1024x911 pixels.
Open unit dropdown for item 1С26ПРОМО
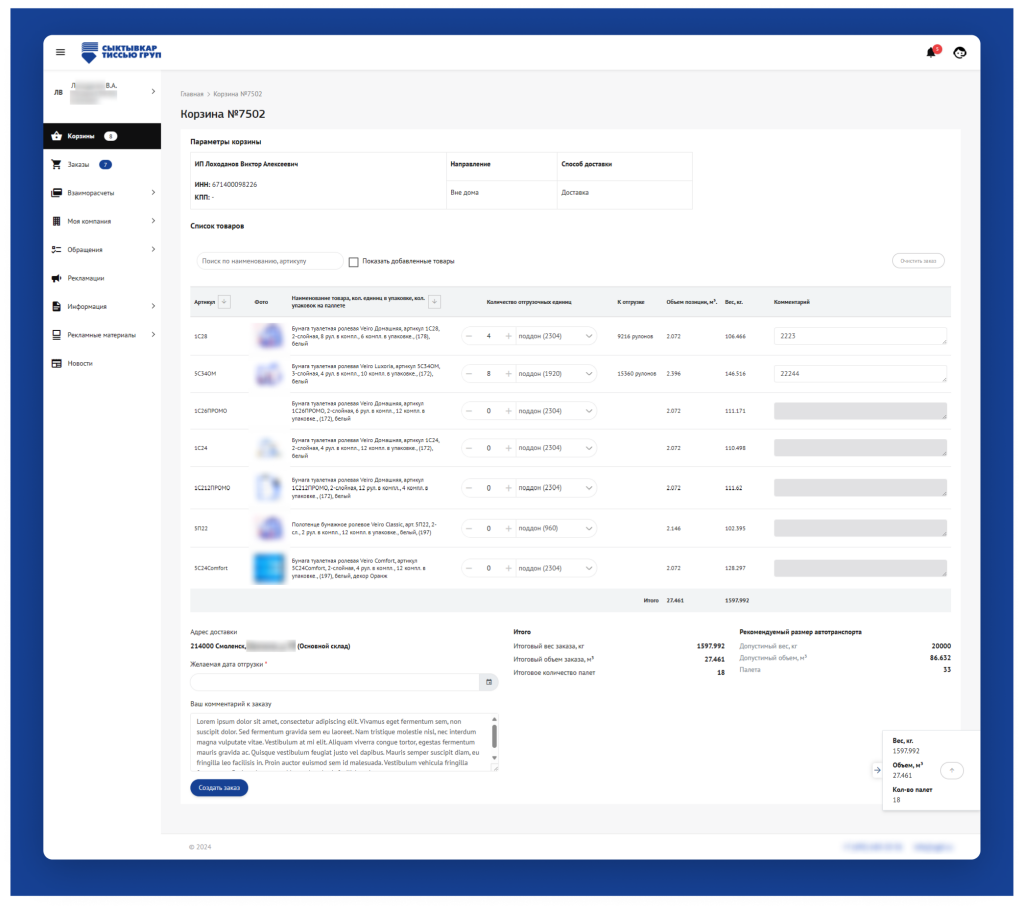coord(555,411)
